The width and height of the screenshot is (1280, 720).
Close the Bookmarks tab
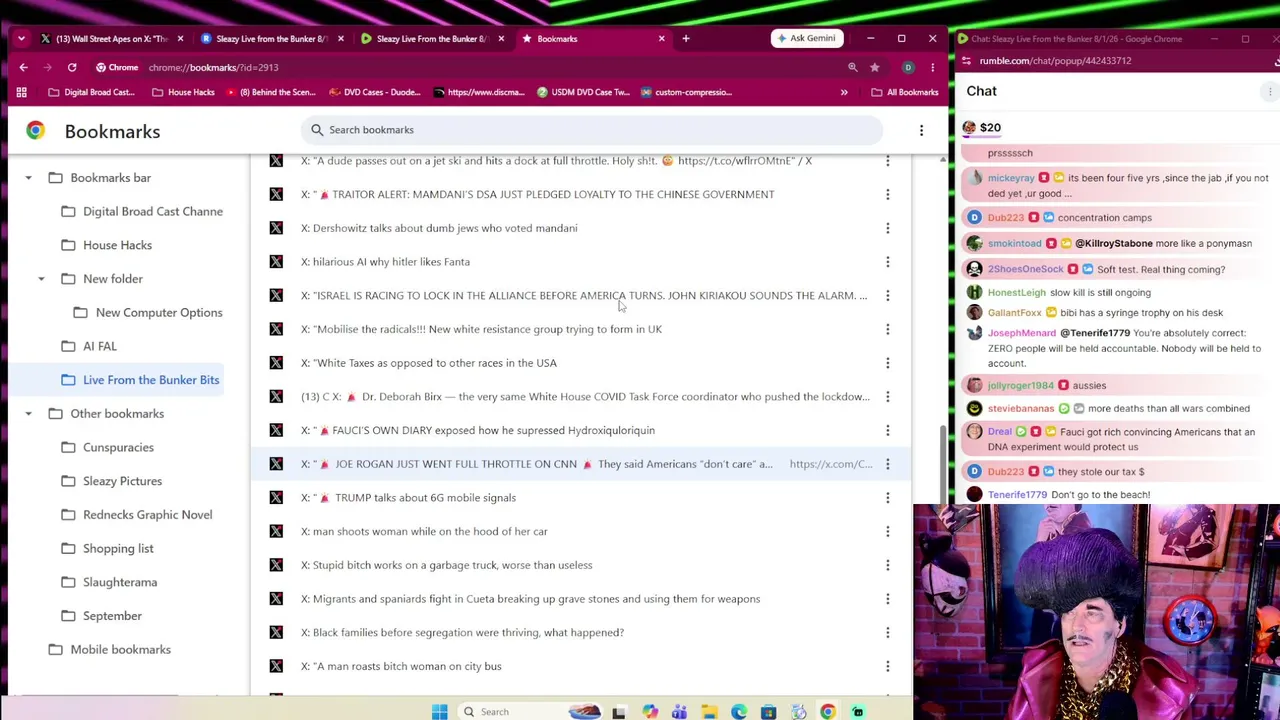661,38
